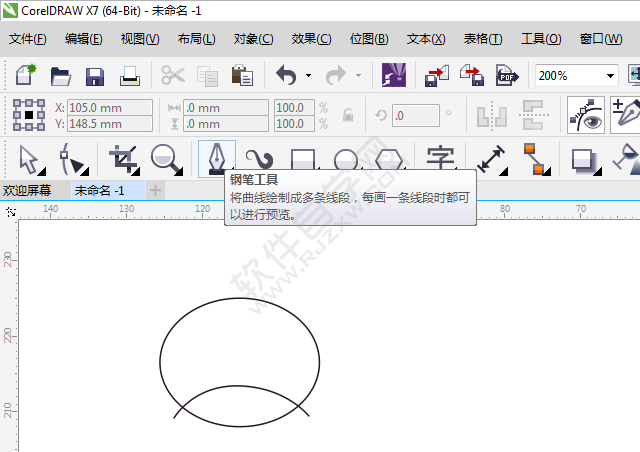Viewport: 640px width, 452px height.
Task: Switch to the 欢迎屏幕 tab
Action: coord(27,191)
